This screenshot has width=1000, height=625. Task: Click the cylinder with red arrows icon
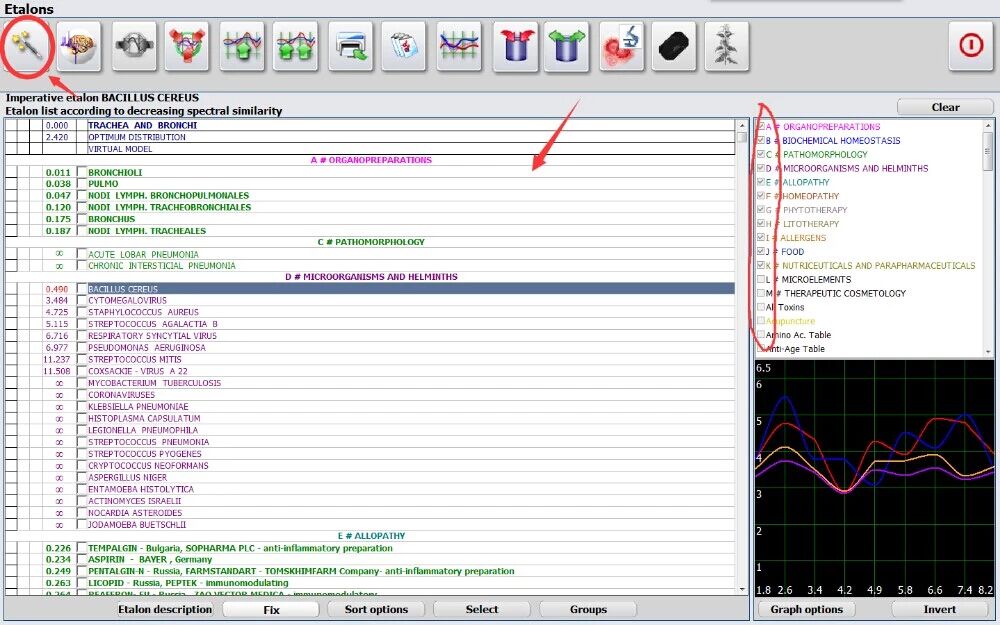[514, 47]
